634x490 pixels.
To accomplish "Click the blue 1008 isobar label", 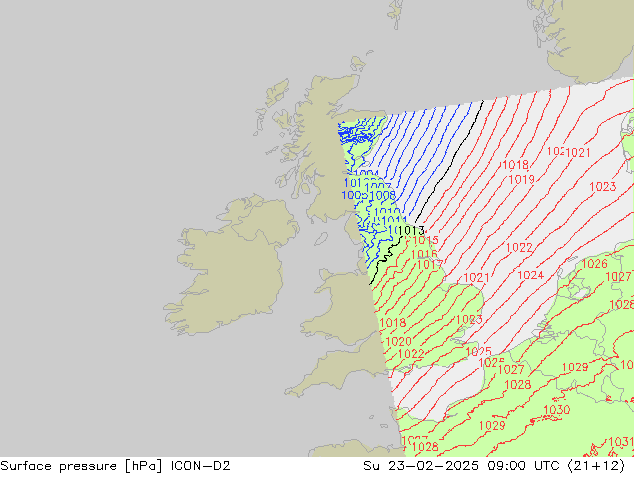I will 383,196.
